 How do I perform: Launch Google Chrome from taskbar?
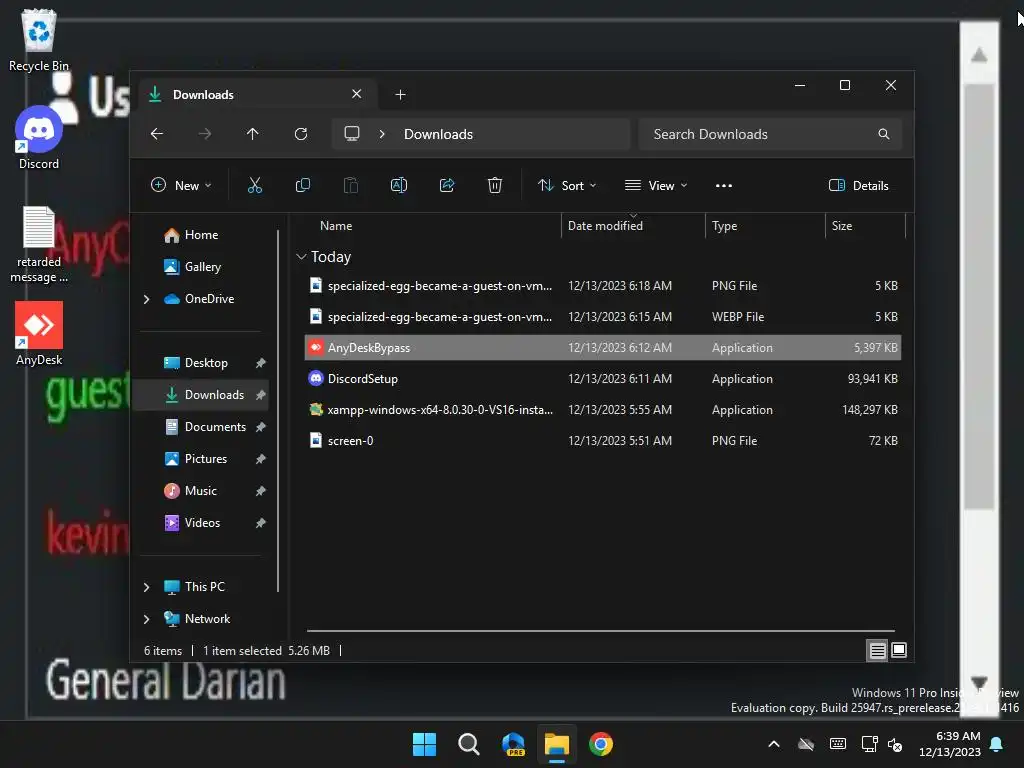(601, 744)
